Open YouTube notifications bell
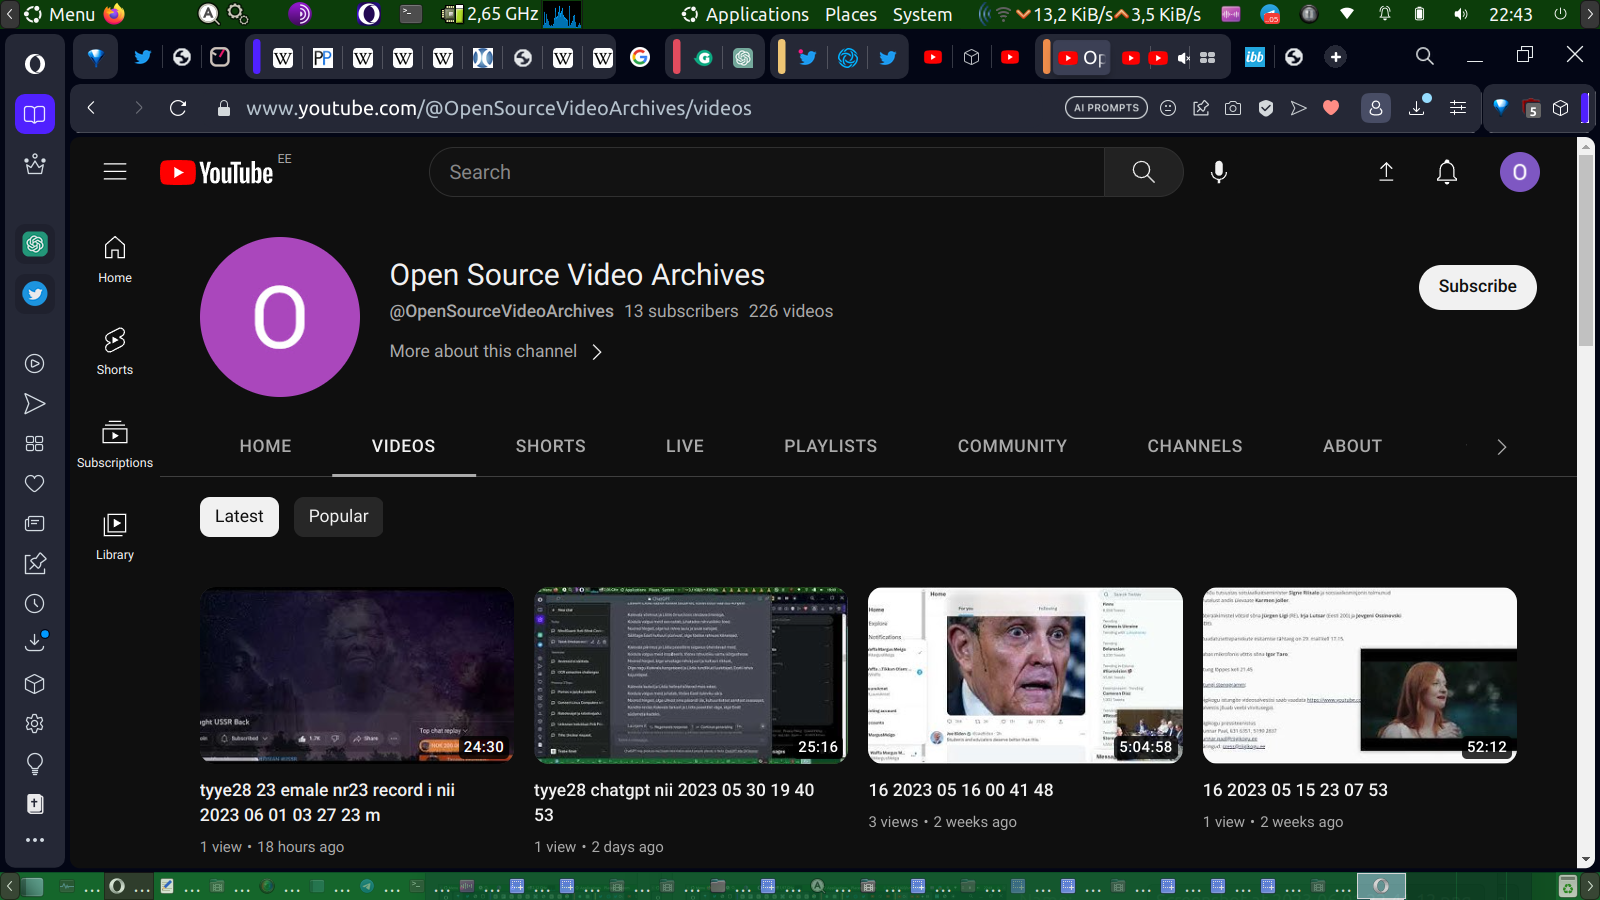The image size is (1600, 900). pyautogui.click(x=1446, y=172)
